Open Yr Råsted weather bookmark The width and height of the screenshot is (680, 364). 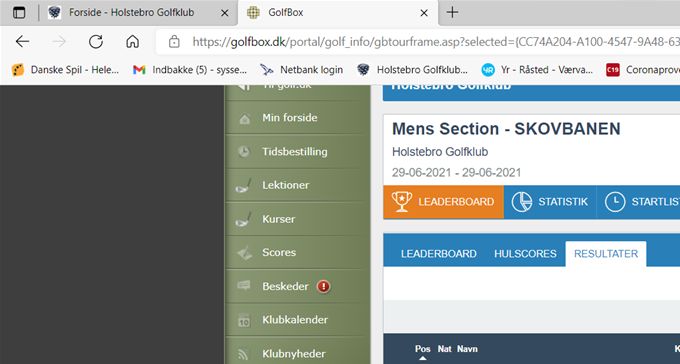tap(537, 69)
